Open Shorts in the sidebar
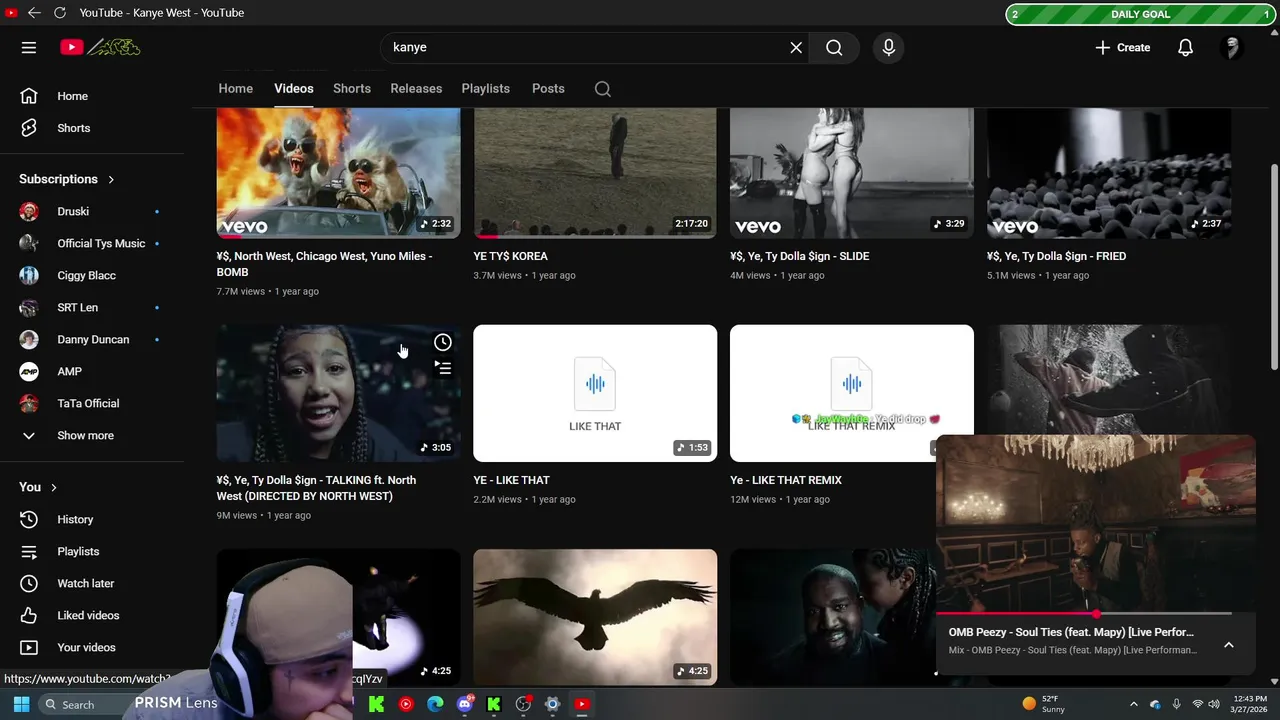Screen dimensions: 1280x720 pyautogui.click(x=92, y=128)
